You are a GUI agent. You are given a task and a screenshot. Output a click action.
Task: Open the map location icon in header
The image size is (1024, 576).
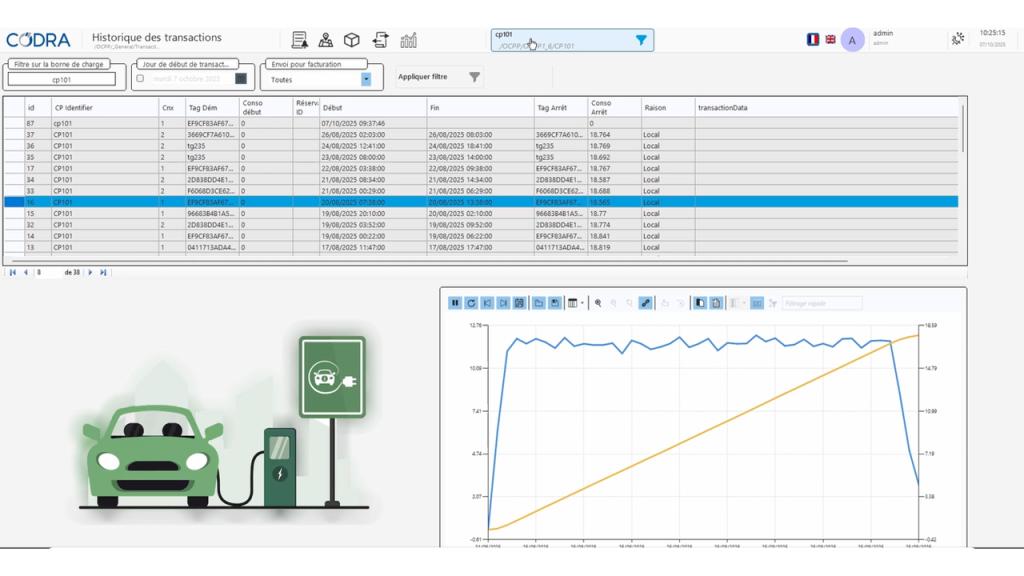[326, 40]
